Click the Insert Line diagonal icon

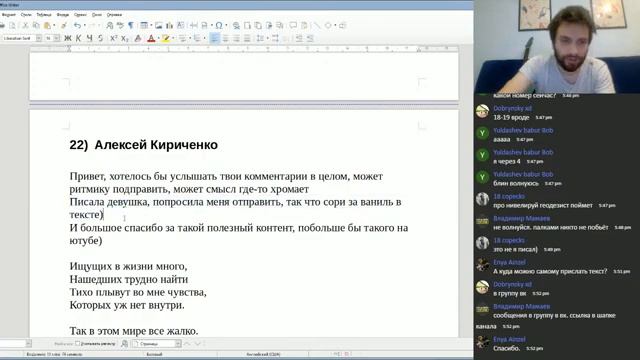317,25
